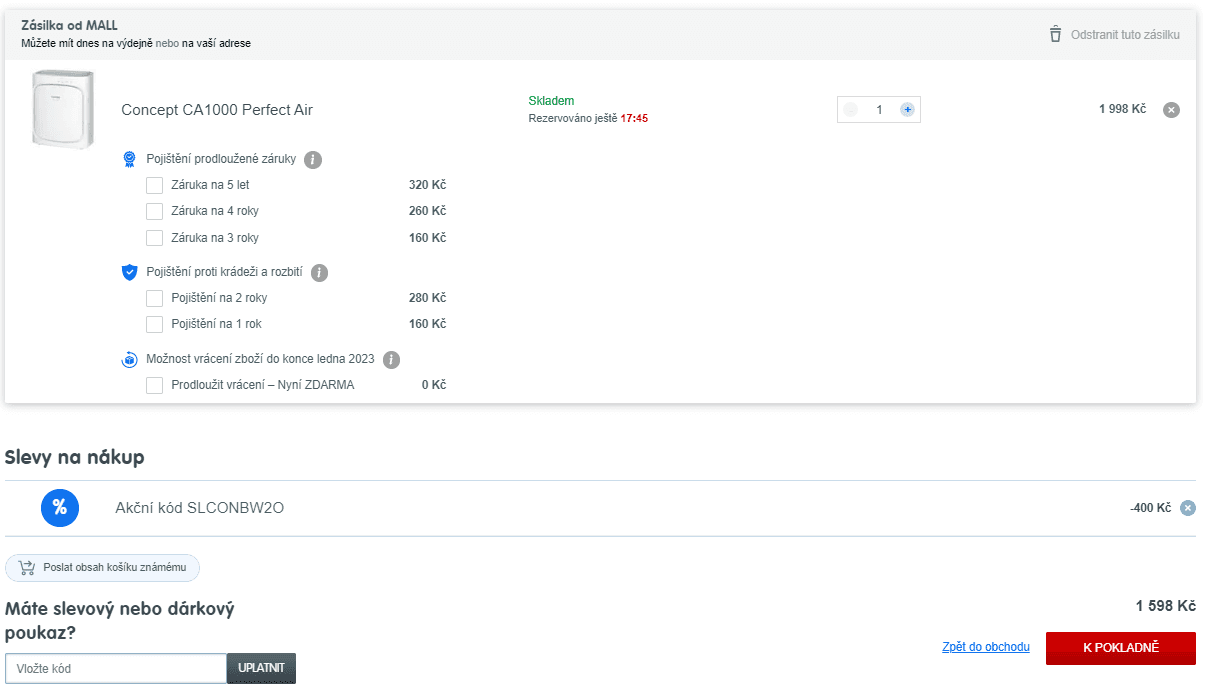Remove promo code SLCONBW2O with X icon
The image size is (1206, 693).
[x=1188, y=508]
